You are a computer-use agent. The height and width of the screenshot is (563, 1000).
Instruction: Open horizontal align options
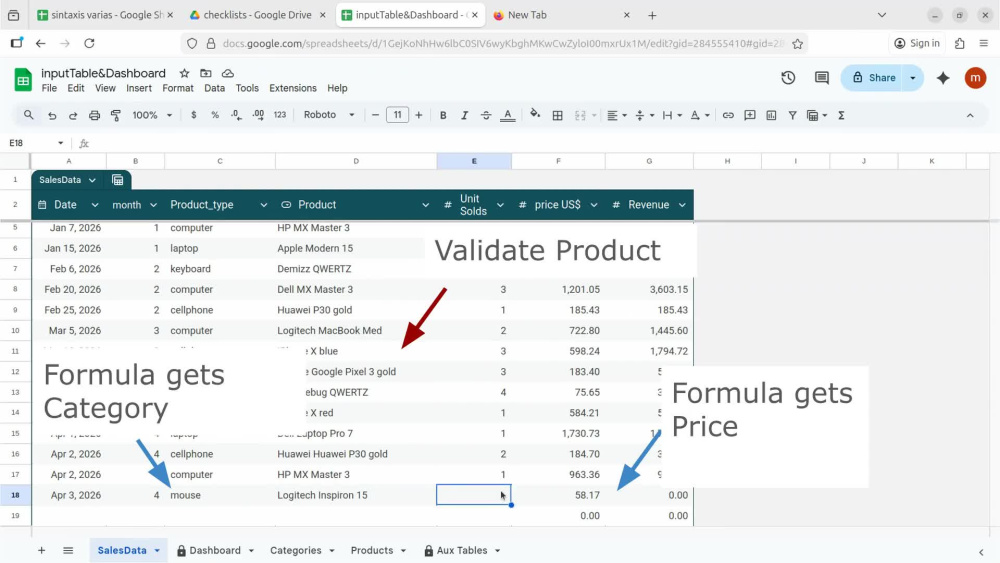point(616,115)
